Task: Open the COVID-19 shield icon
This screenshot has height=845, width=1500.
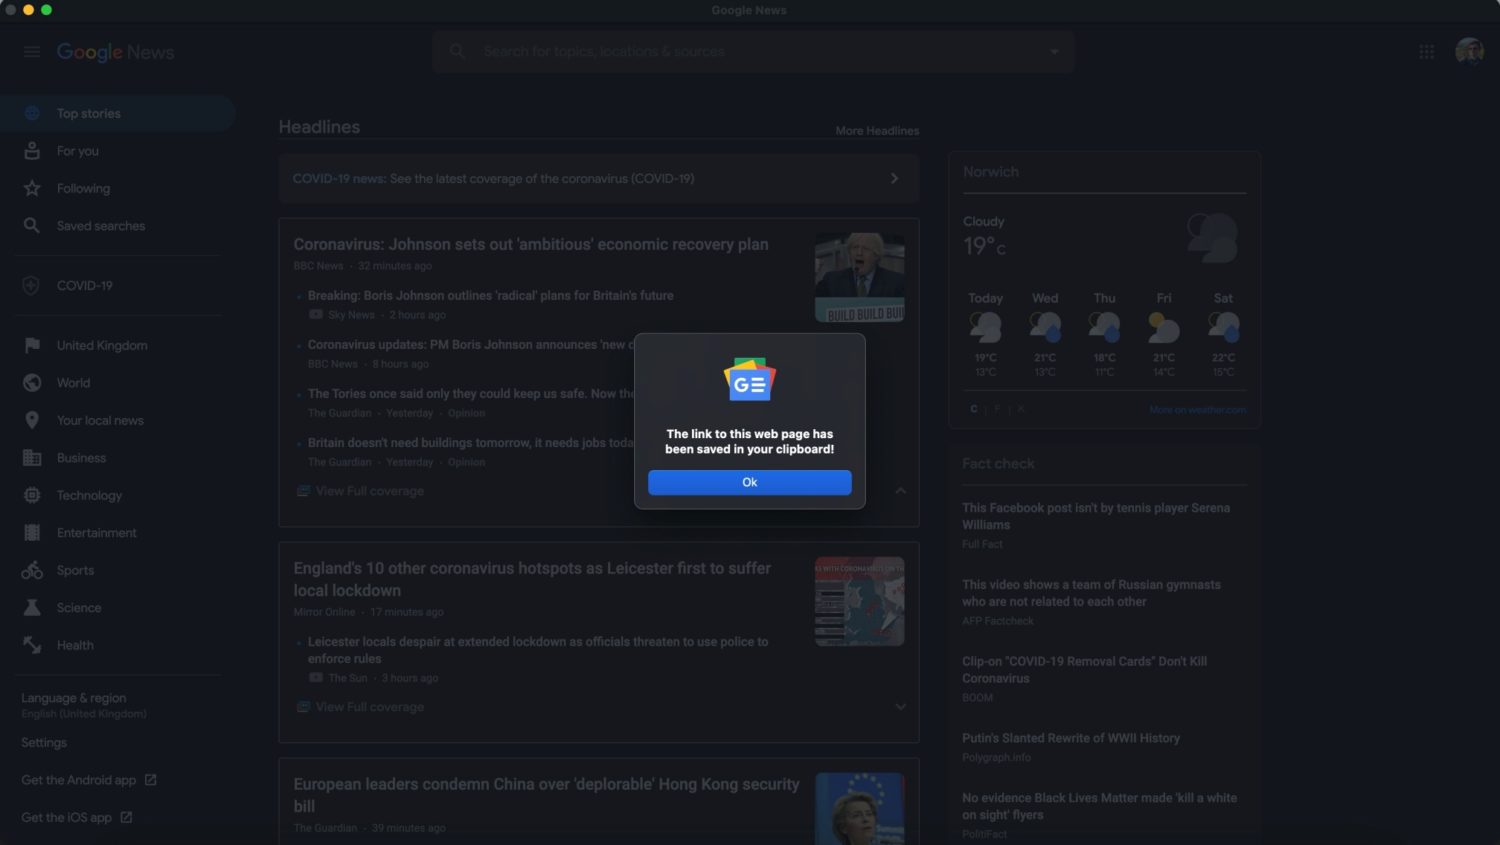Action: tap(32, 286)
